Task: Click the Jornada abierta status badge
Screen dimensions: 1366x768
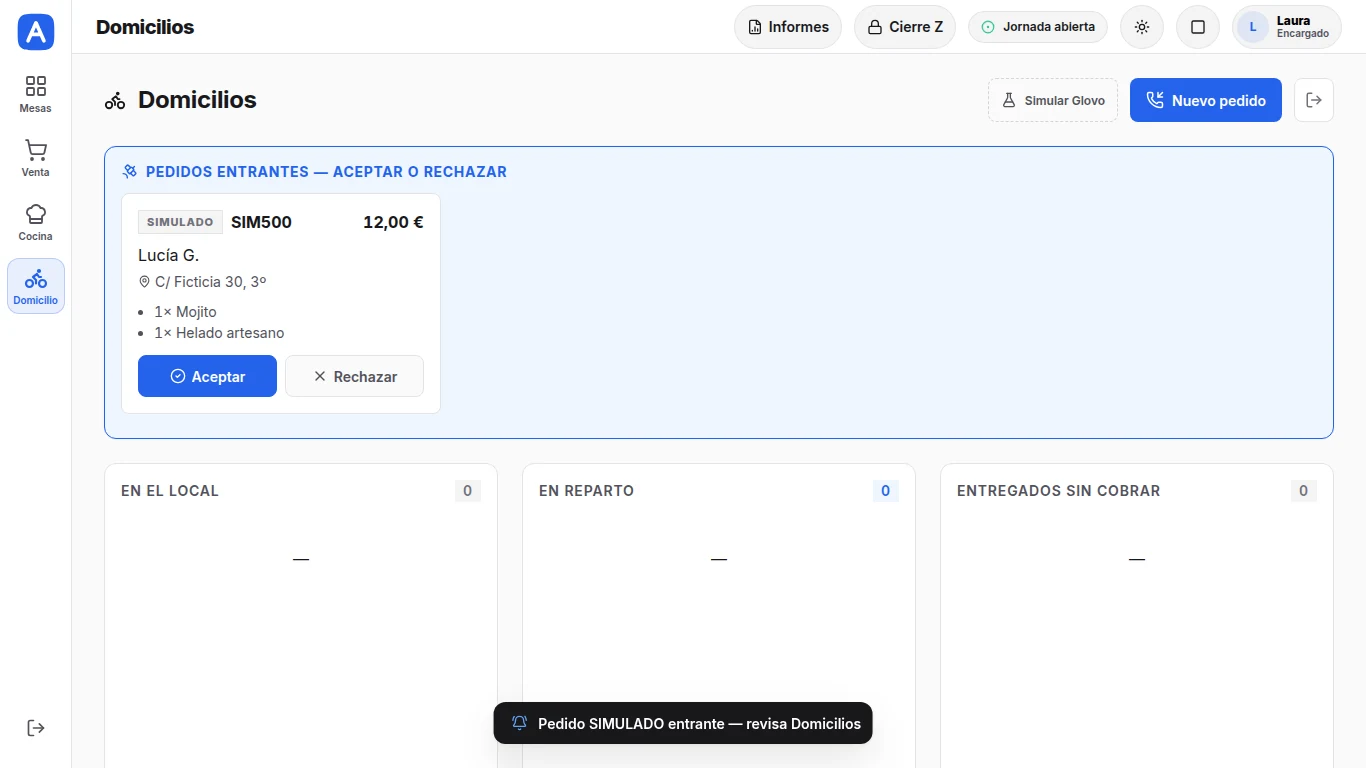Action: [x=1038, y=27]
